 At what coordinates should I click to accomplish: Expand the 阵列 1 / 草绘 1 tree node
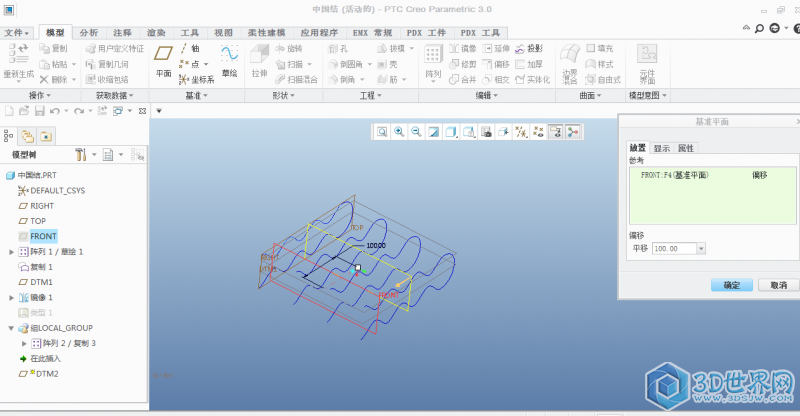12,252
